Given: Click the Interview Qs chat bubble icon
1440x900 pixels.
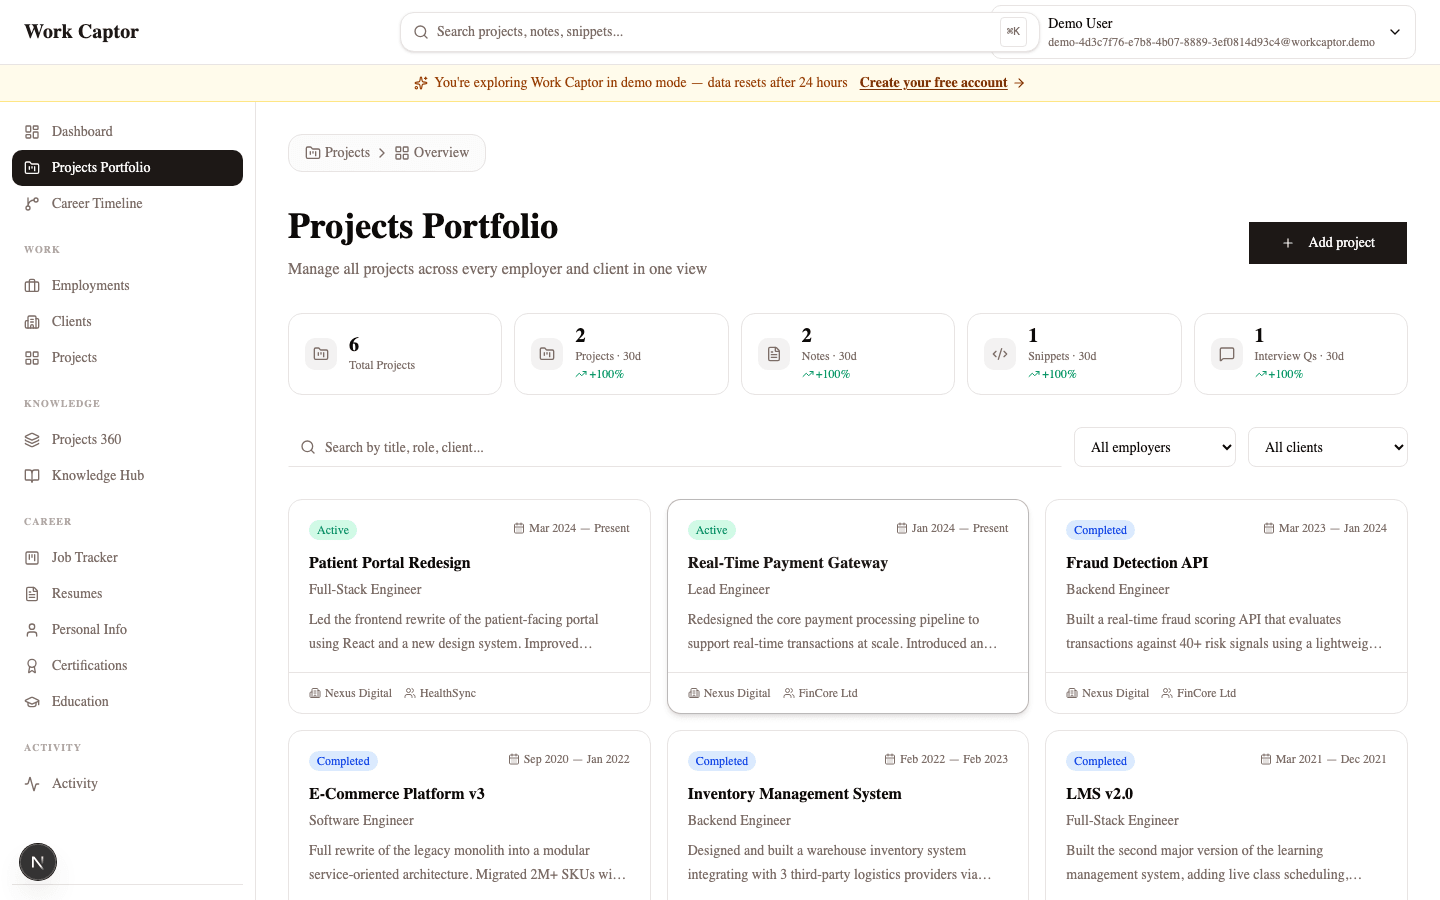Looking at the screenshot, I should (x=1227, y=354).
